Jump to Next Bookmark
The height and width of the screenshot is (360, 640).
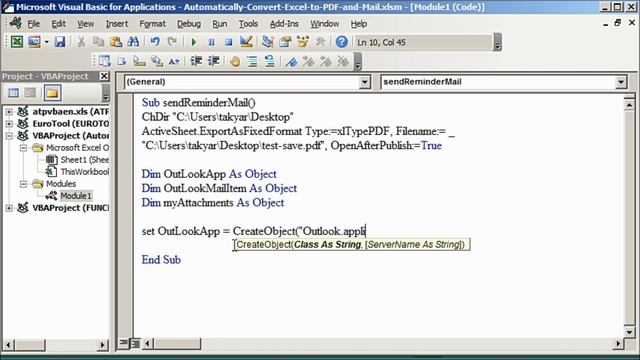[309, 61]
